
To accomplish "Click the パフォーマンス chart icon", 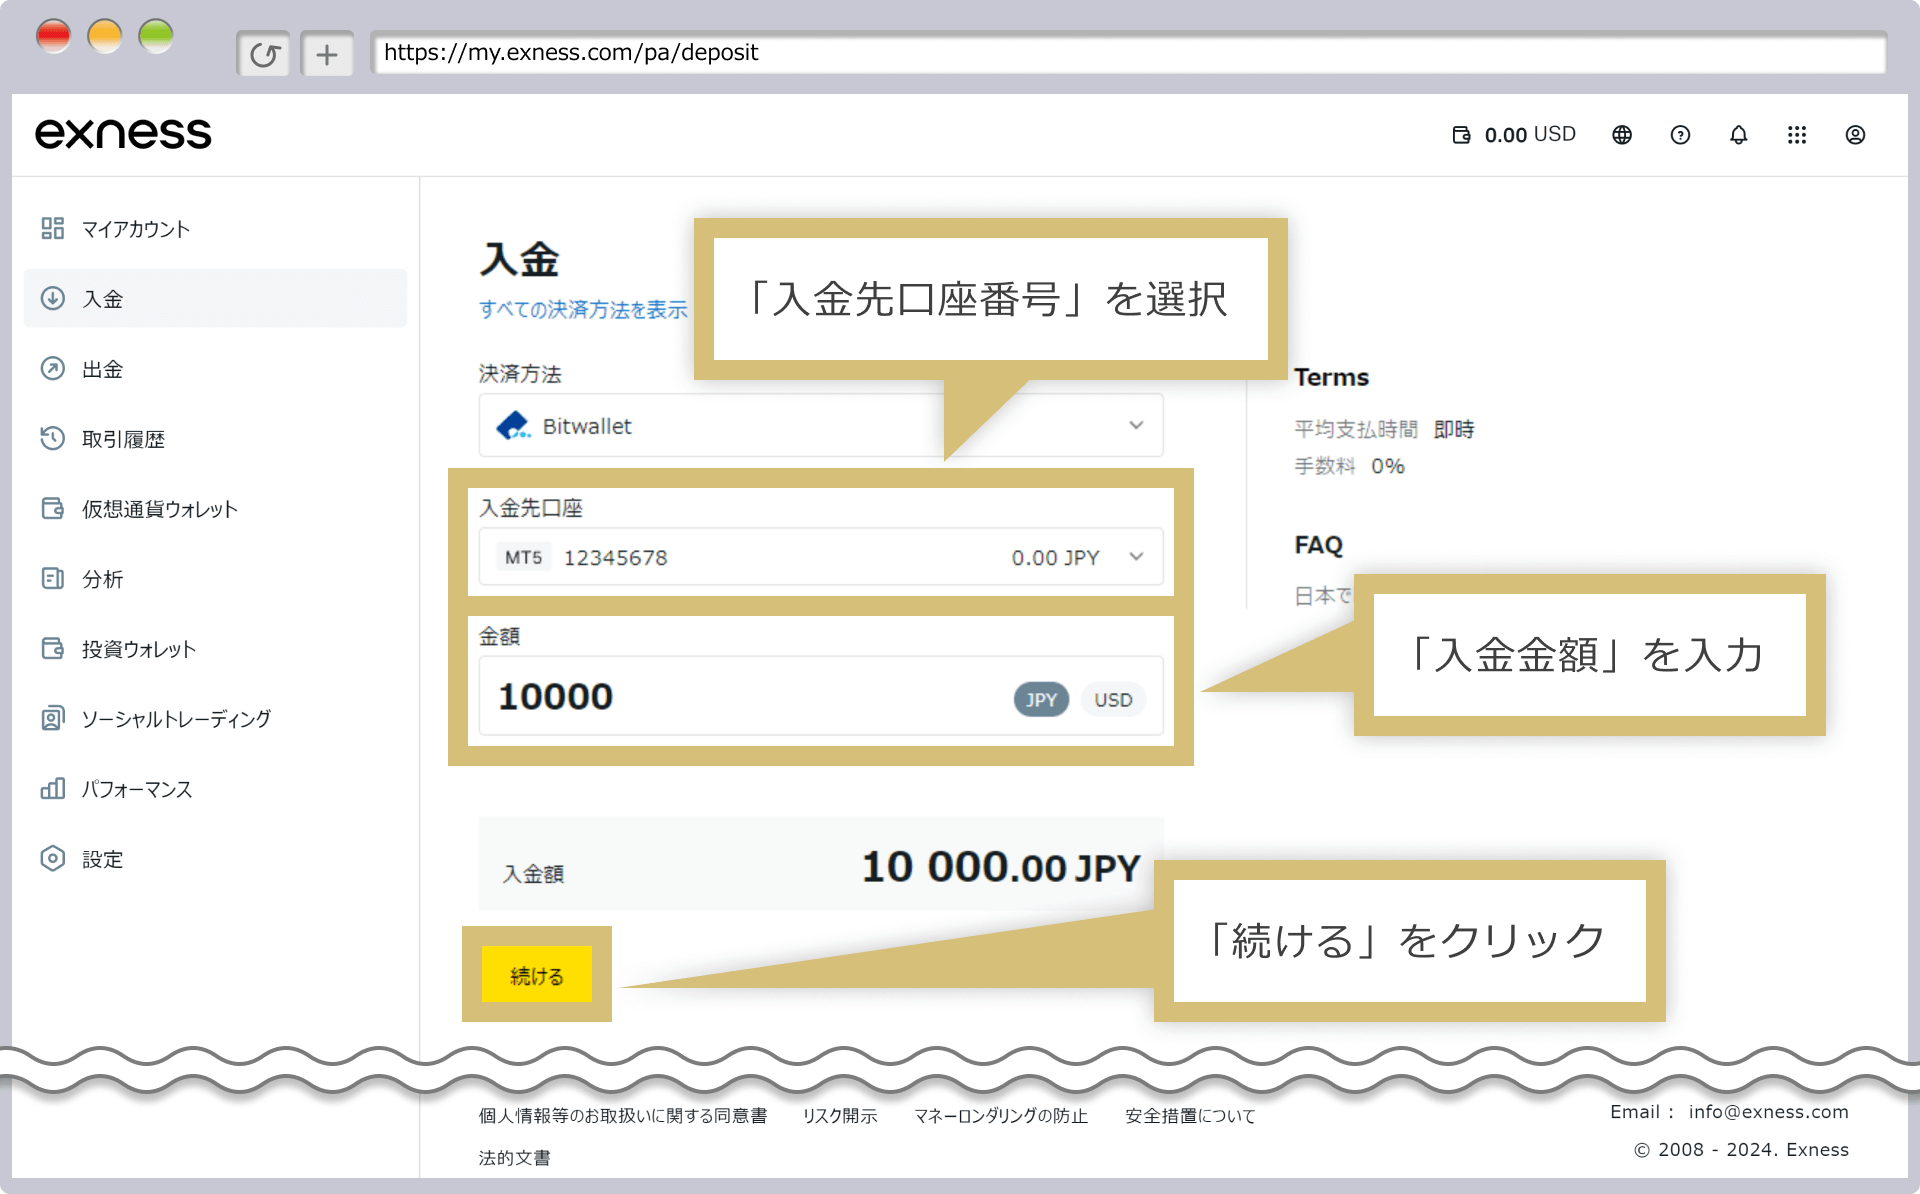I will click(x=53, y=788).
